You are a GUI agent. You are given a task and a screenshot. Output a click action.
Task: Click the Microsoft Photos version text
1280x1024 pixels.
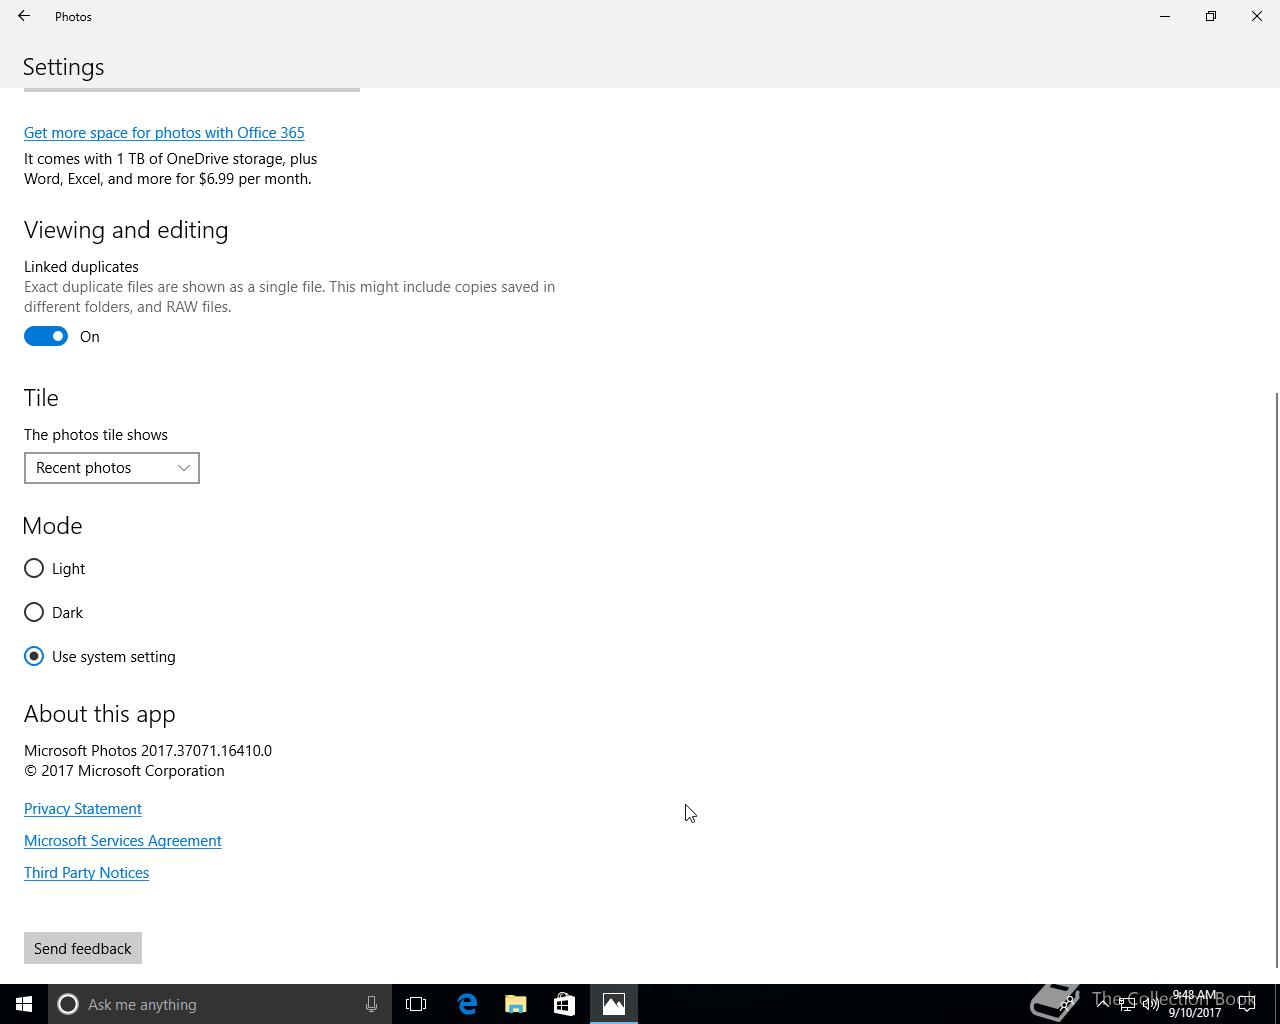148,750
